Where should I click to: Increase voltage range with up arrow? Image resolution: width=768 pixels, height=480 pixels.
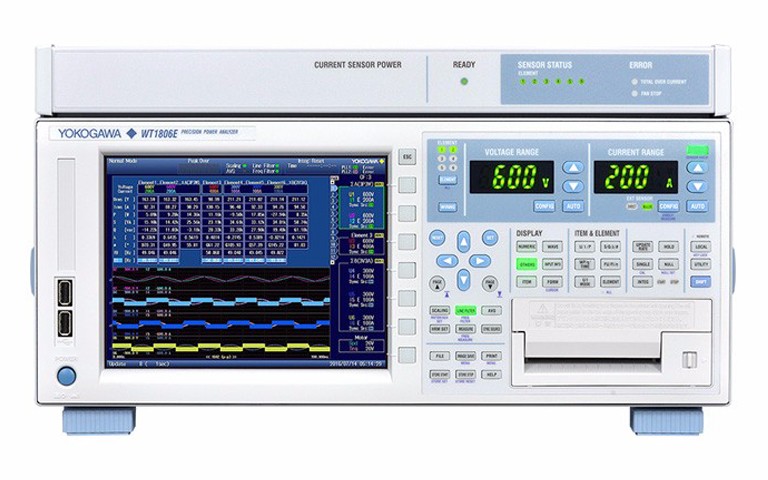click(x=572, y=168)
